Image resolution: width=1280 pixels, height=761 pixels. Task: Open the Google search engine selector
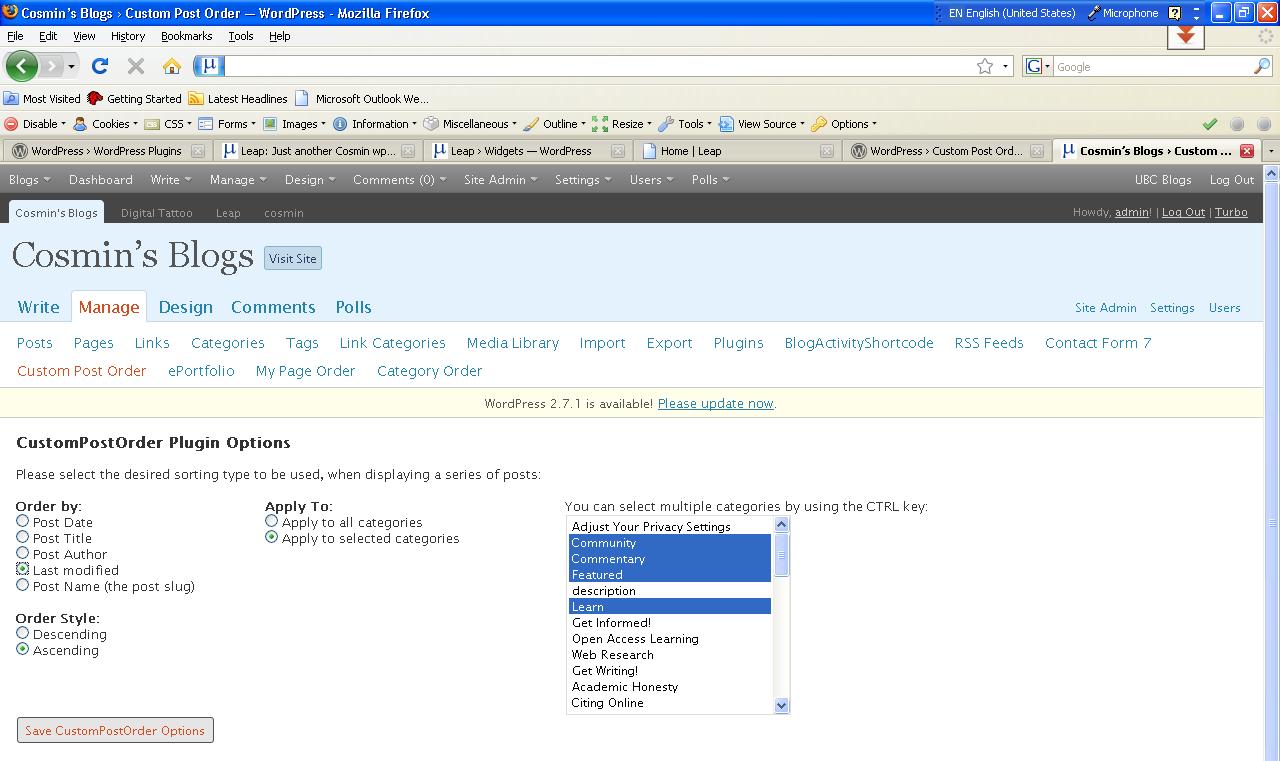[x=1038, y=66]
